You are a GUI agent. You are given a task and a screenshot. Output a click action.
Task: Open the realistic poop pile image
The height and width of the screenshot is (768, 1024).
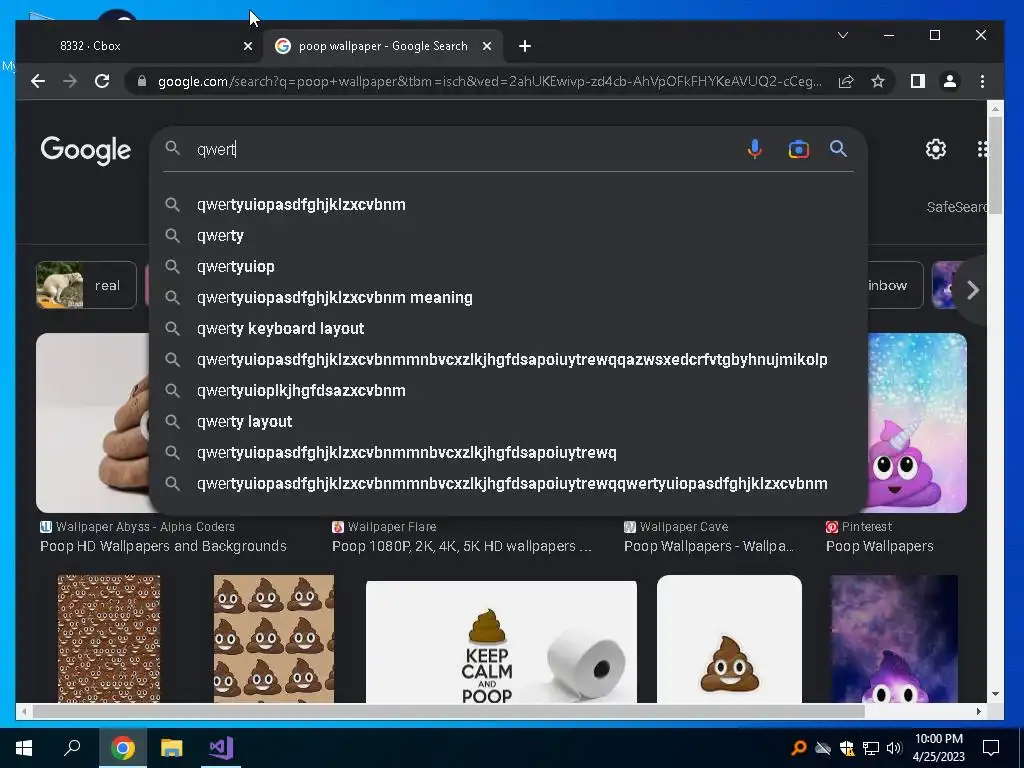click(x=93, y=423)
